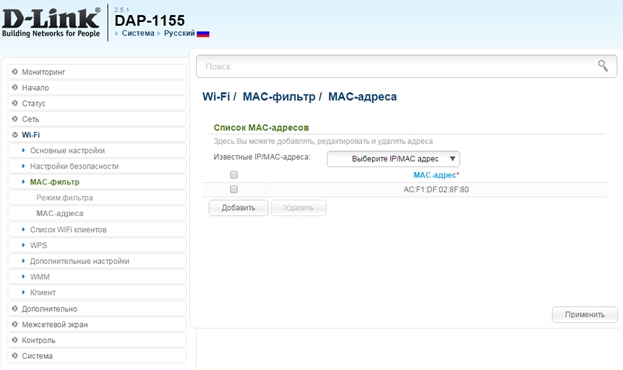Click the circle icon next to Статус

pyautogui.click(x=15, y=103)
